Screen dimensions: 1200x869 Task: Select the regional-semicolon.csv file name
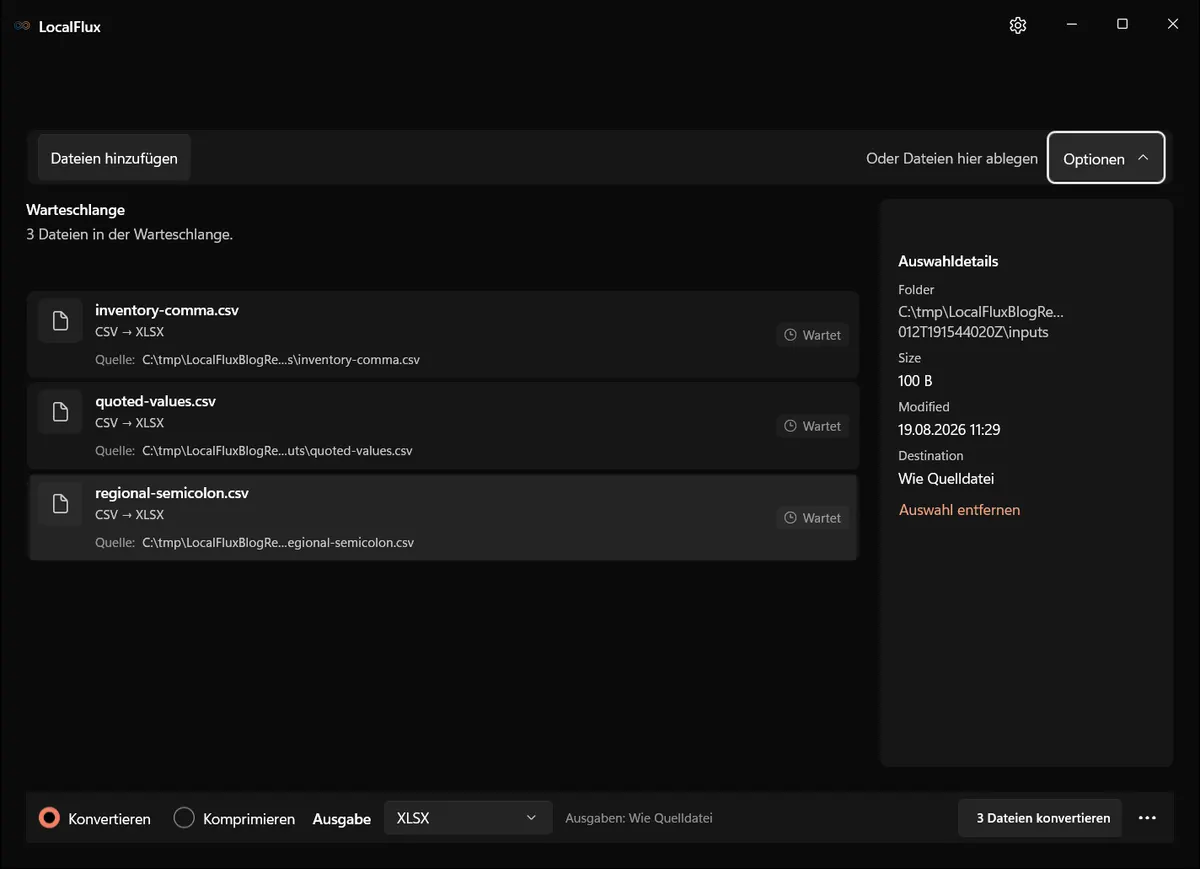pos(172,493)
